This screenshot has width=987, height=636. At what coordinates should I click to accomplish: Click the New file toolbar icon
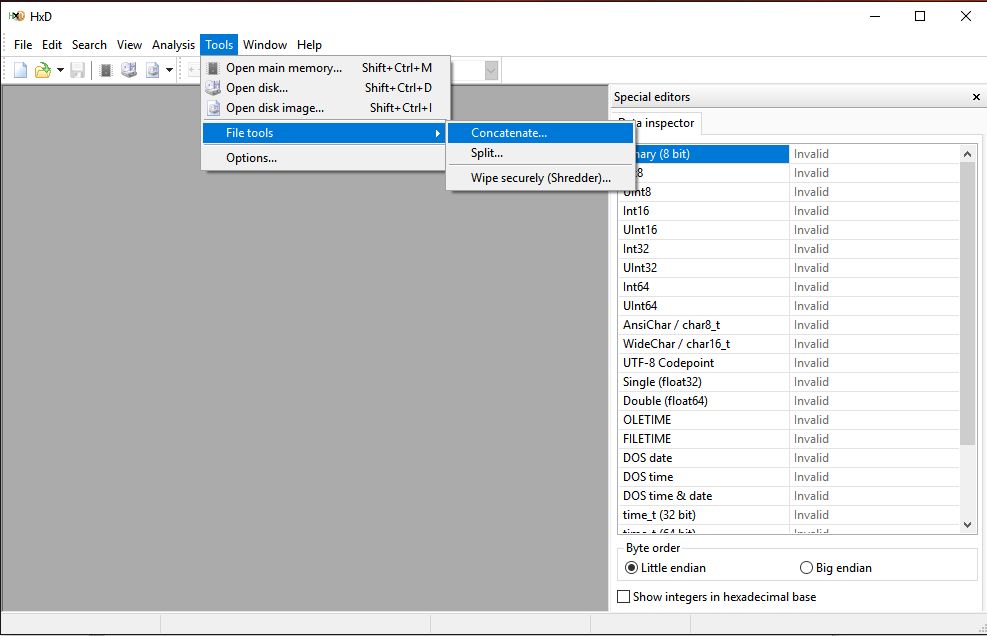tap(21, 70)
